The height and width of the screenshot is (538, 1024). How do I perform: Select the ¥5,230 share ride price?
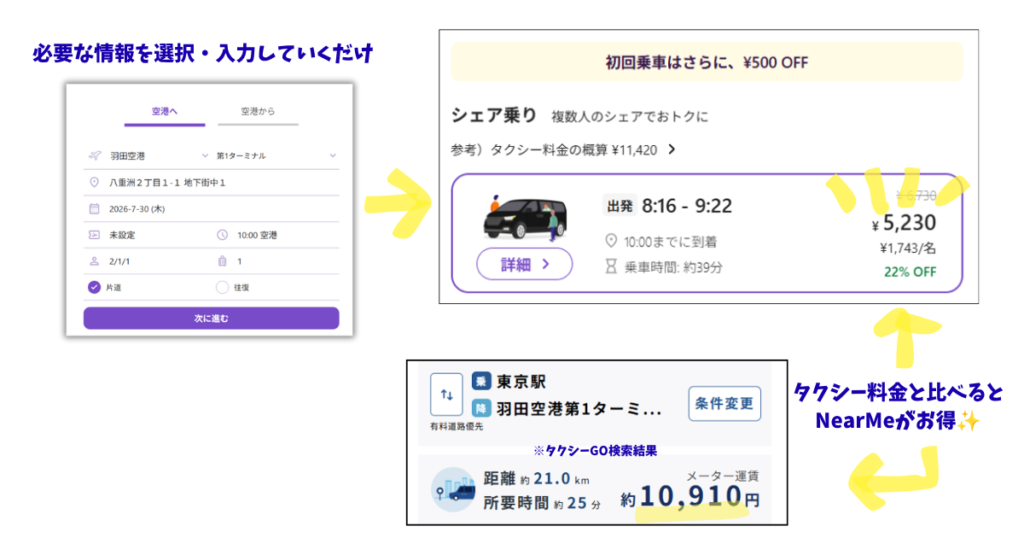click(904, 223)
